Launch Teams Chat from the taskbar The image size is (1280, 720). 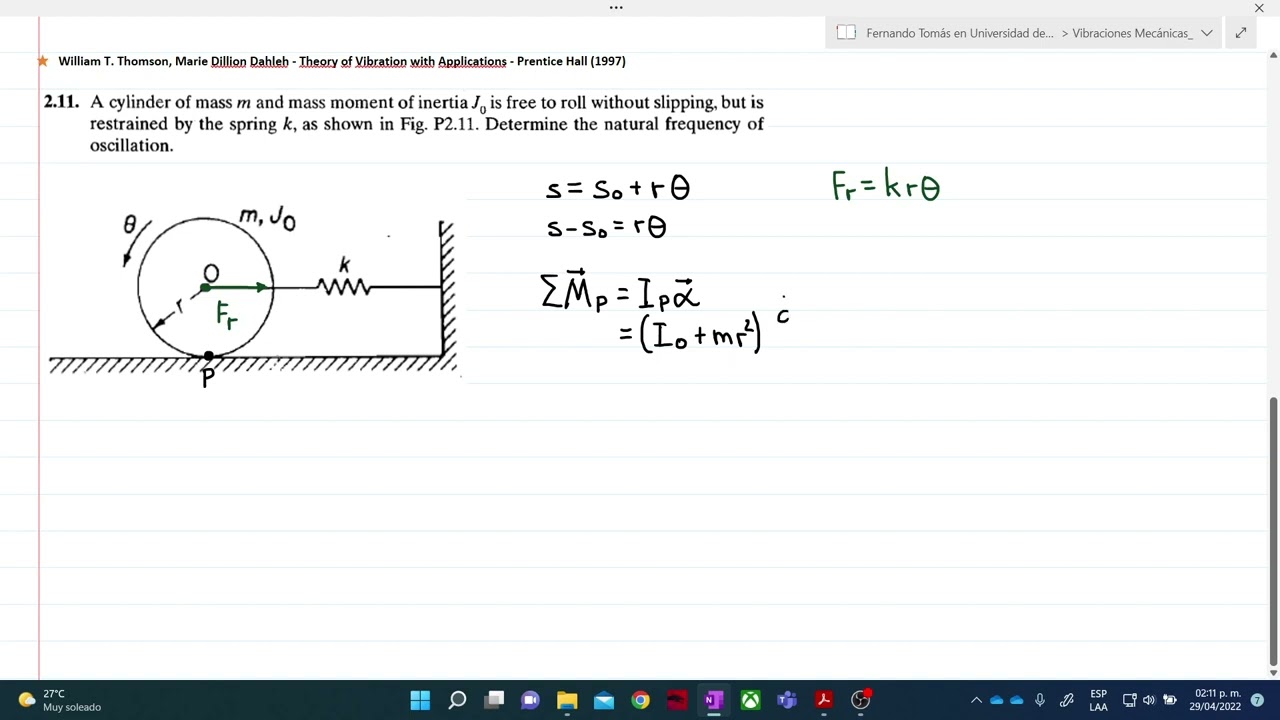[x=530, y=700]
